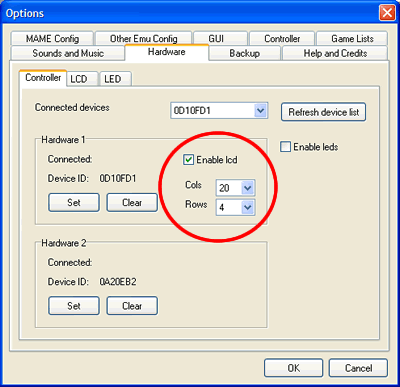Close the Options dialog window
The image size is (400, 387).
click(x=387, y=13)
